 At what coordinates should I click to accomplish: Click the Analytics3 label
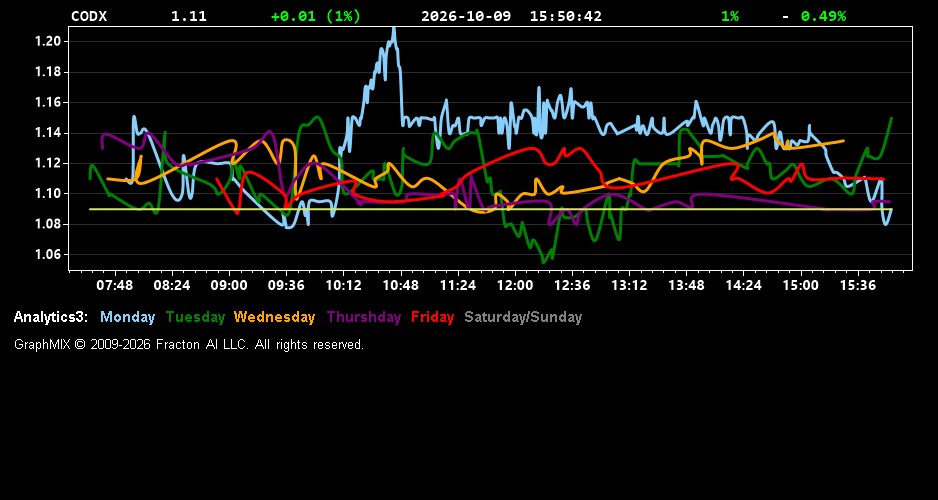click(51, 317)
